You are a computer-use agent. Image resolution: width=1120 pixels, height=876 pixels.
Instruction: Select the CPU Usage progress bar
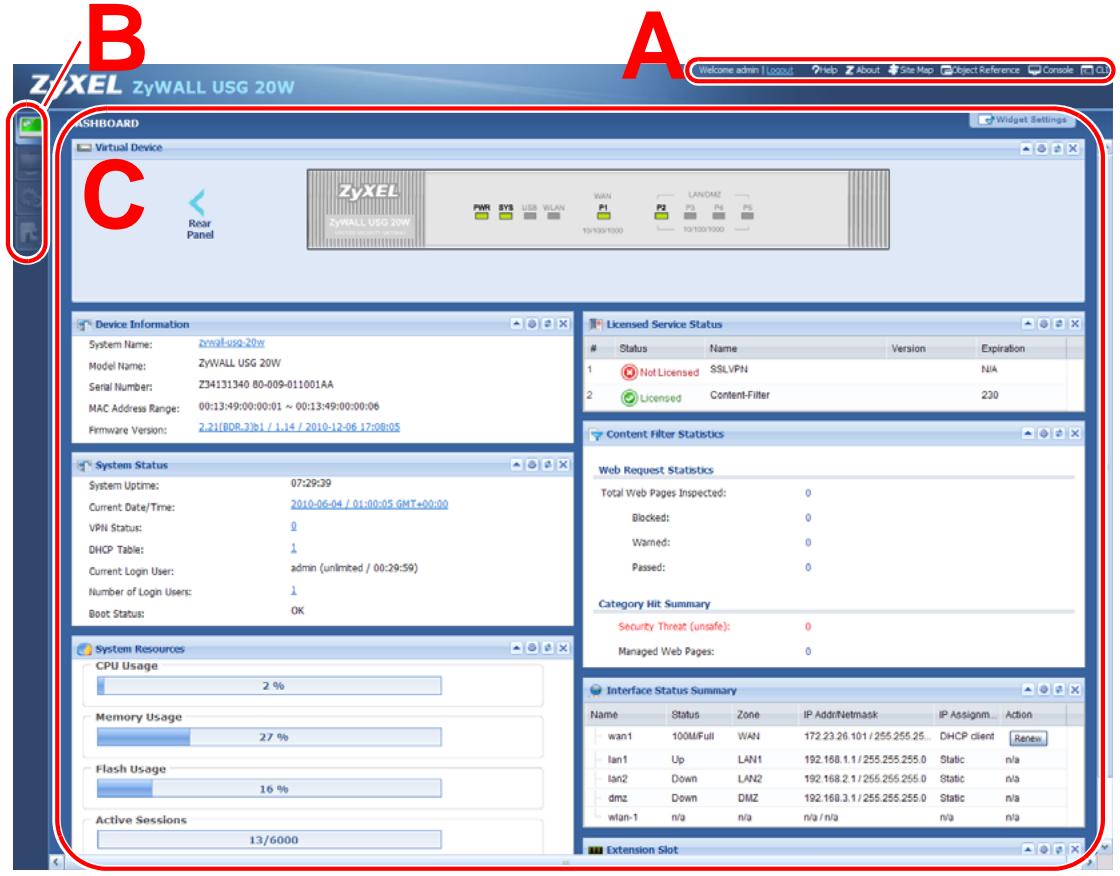pos(269,686)
